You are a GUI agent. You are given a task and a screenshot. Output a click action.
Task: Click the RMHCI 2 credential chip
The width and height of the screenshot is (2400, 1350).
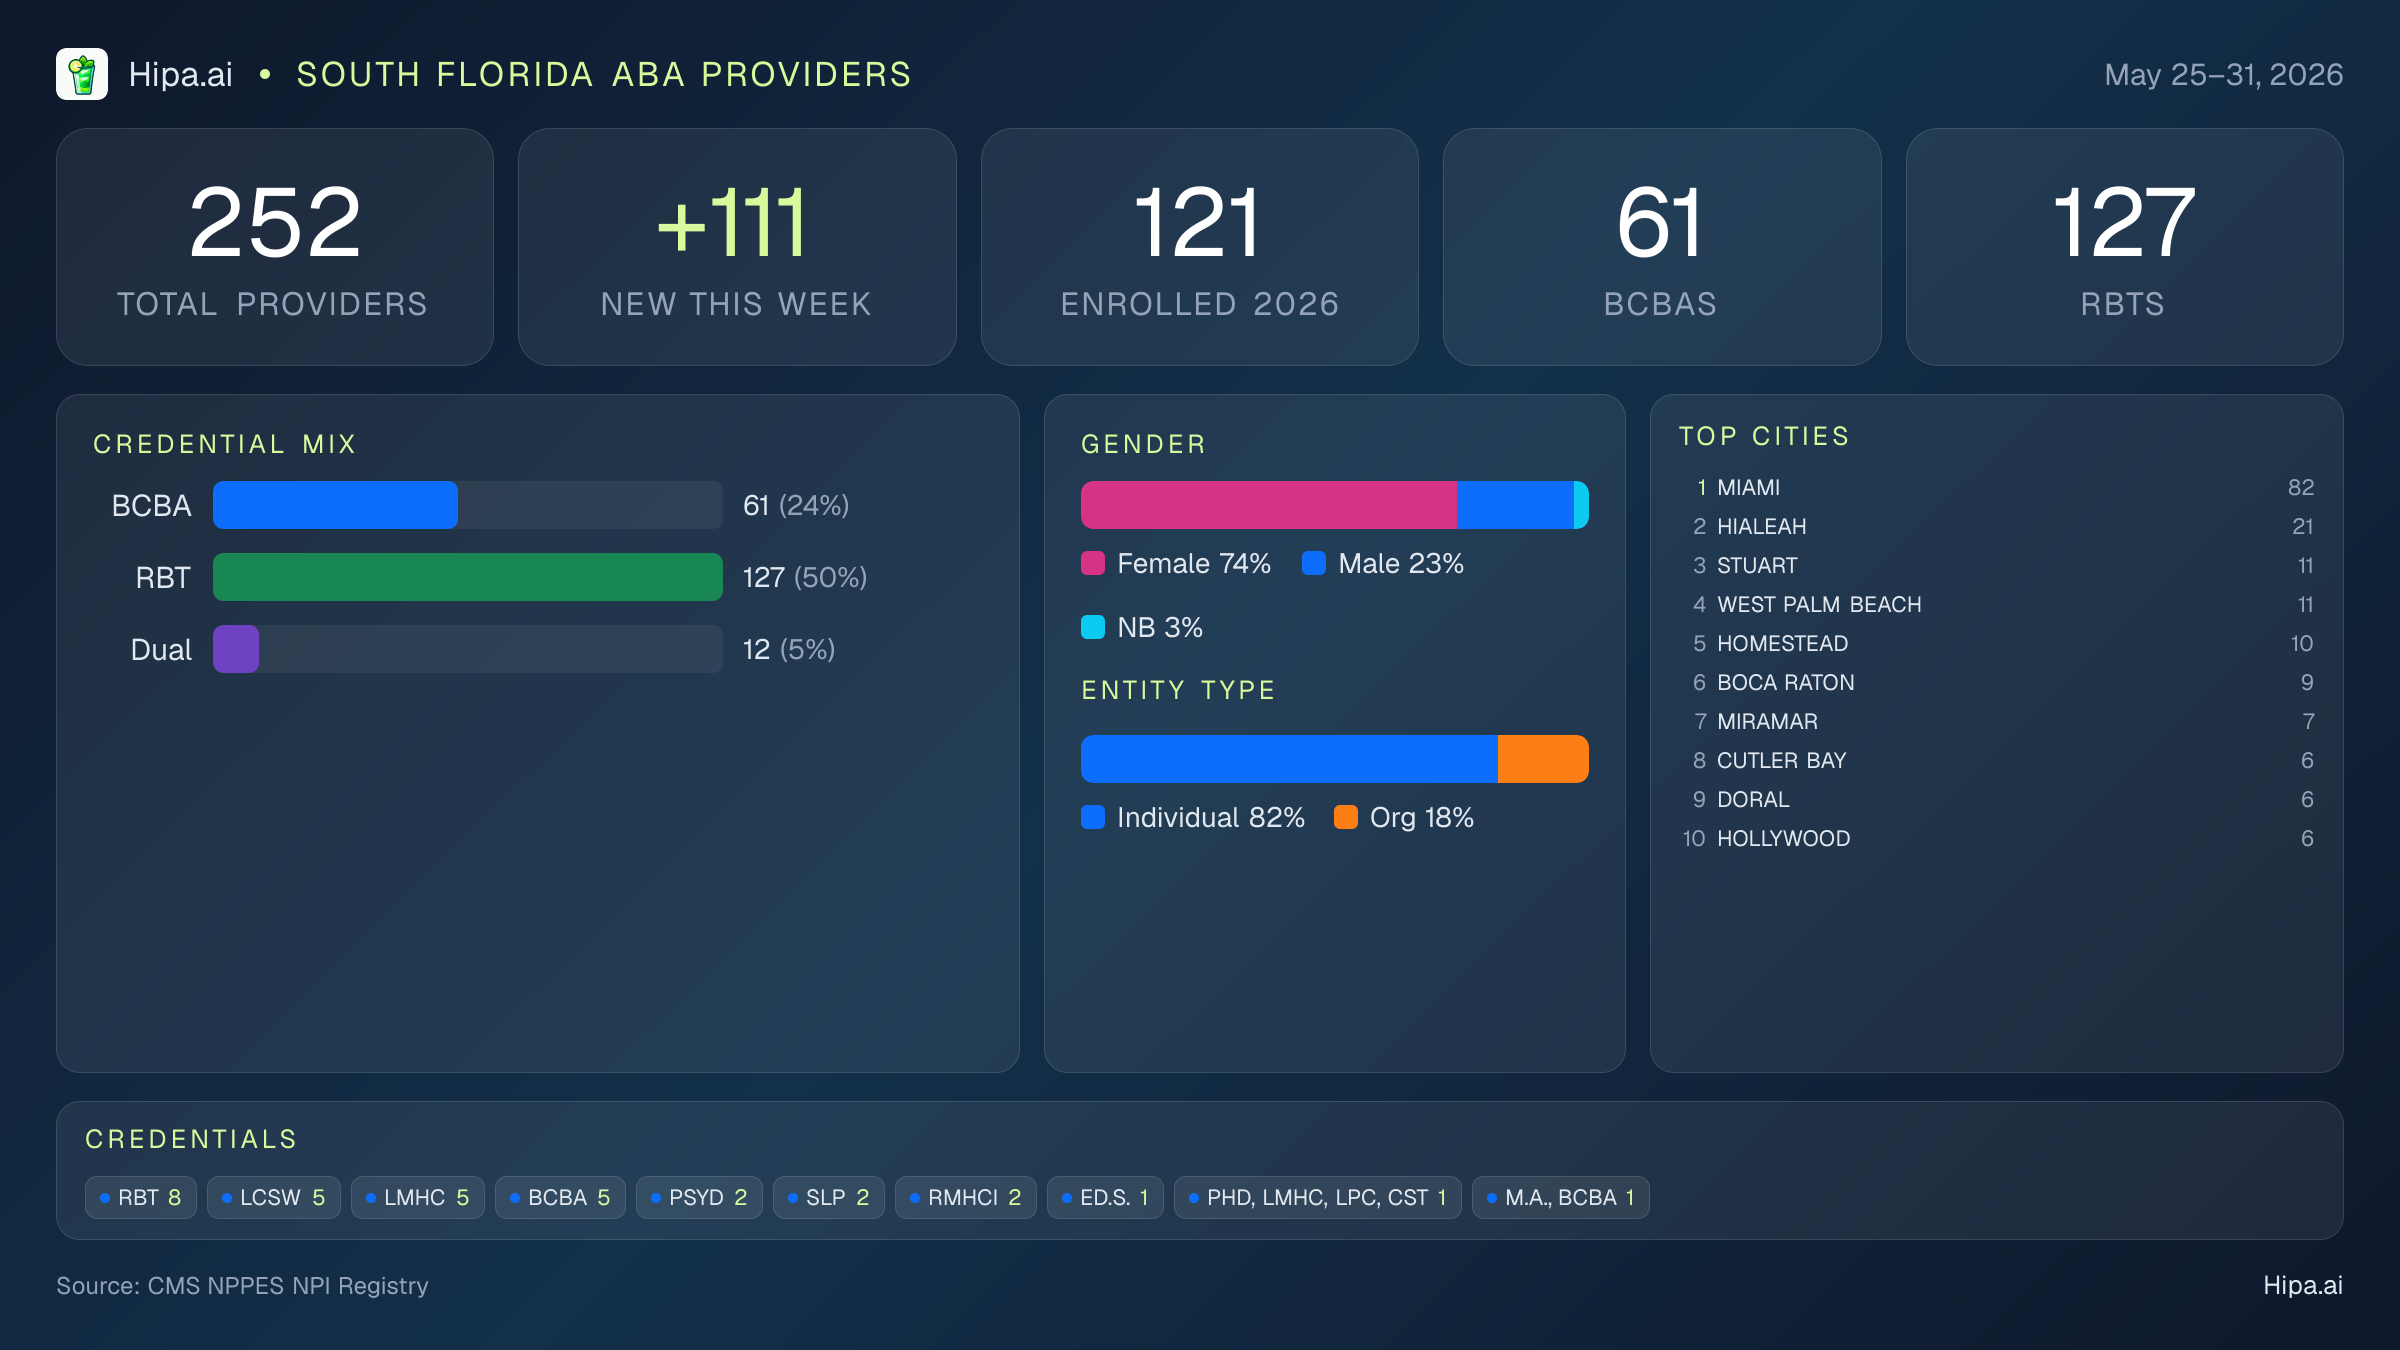[x=966, y=1197]
